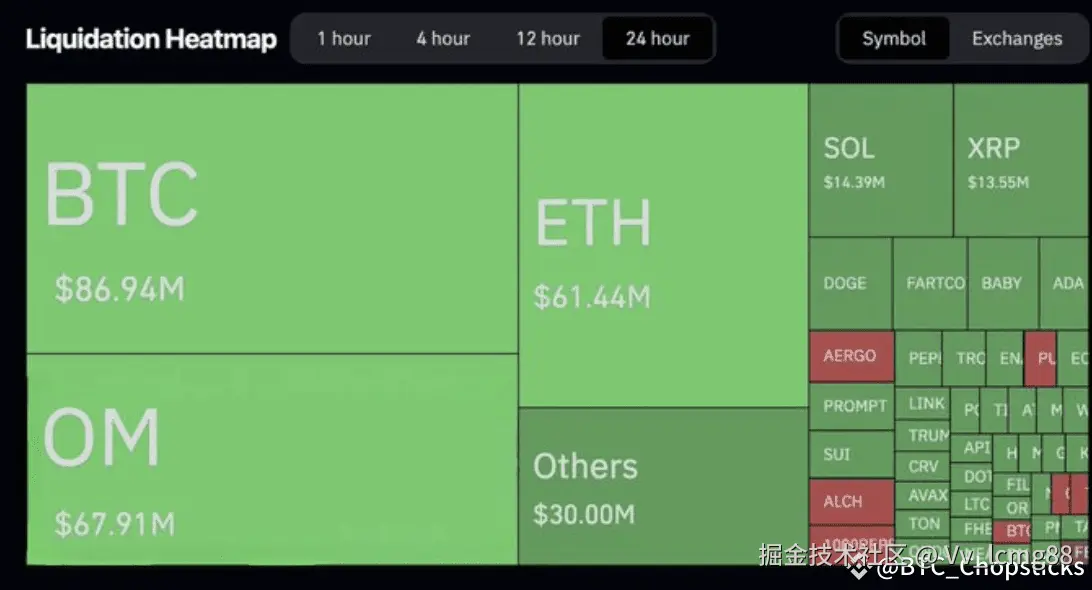
Task: Choose the 12 hour timeframe
Action: [548, 39]
